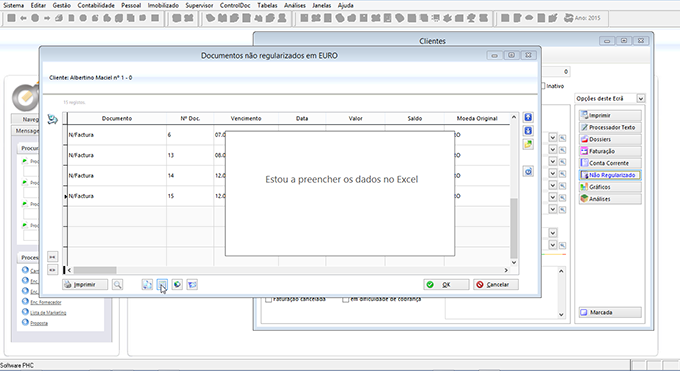
Task: Click the blue move-down icon right of the grid
Action: coord(528,131)
